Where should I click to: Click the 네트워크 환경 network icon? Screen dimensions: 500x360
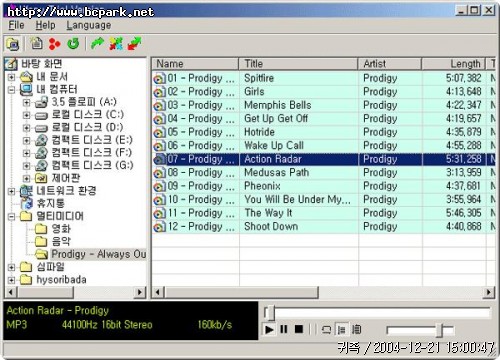point(26,191)
